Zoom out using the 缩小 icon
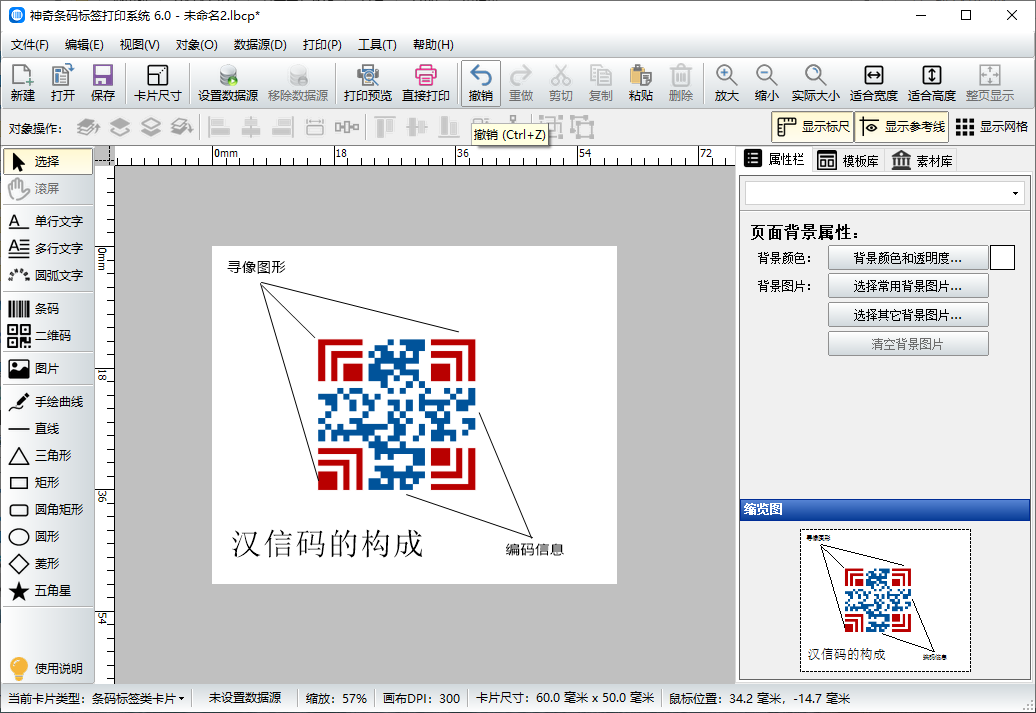Image resolution: width=1036 pixels, height=713 pixels. coord(766,83)
